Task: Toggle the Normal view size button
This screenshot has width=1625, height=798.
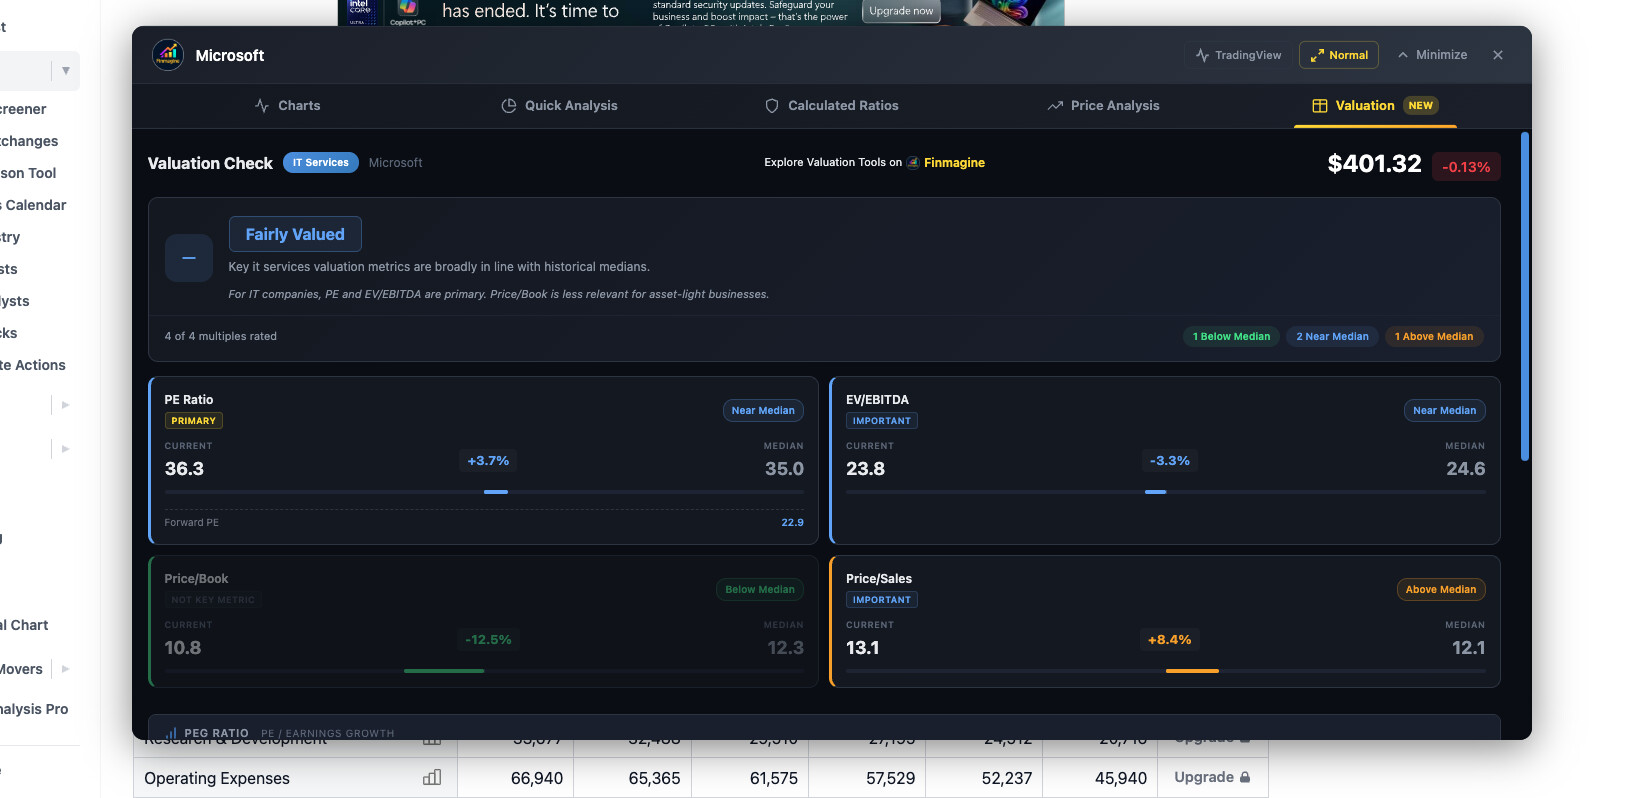Action: tap(1339, 55)
